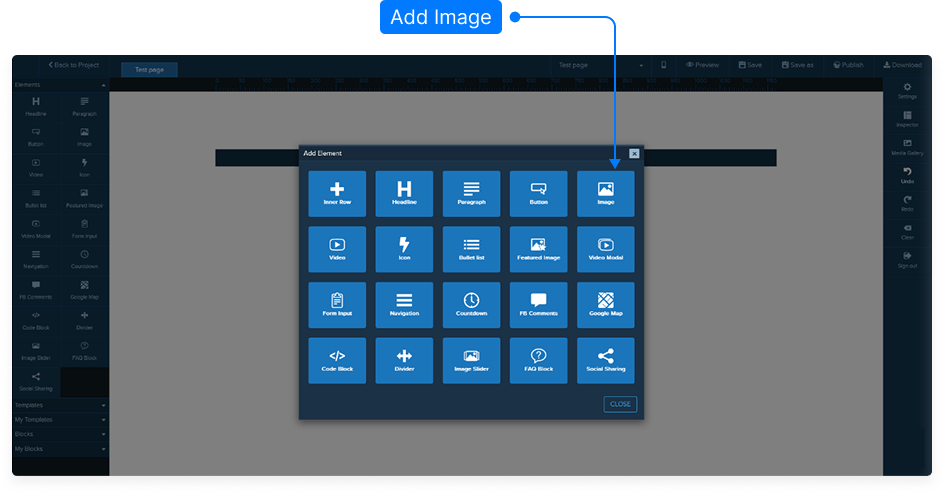Screen dimensions: 944x494
Task: Toggle mobile device view icon in top bar
Action: click(x=663, y=65)
